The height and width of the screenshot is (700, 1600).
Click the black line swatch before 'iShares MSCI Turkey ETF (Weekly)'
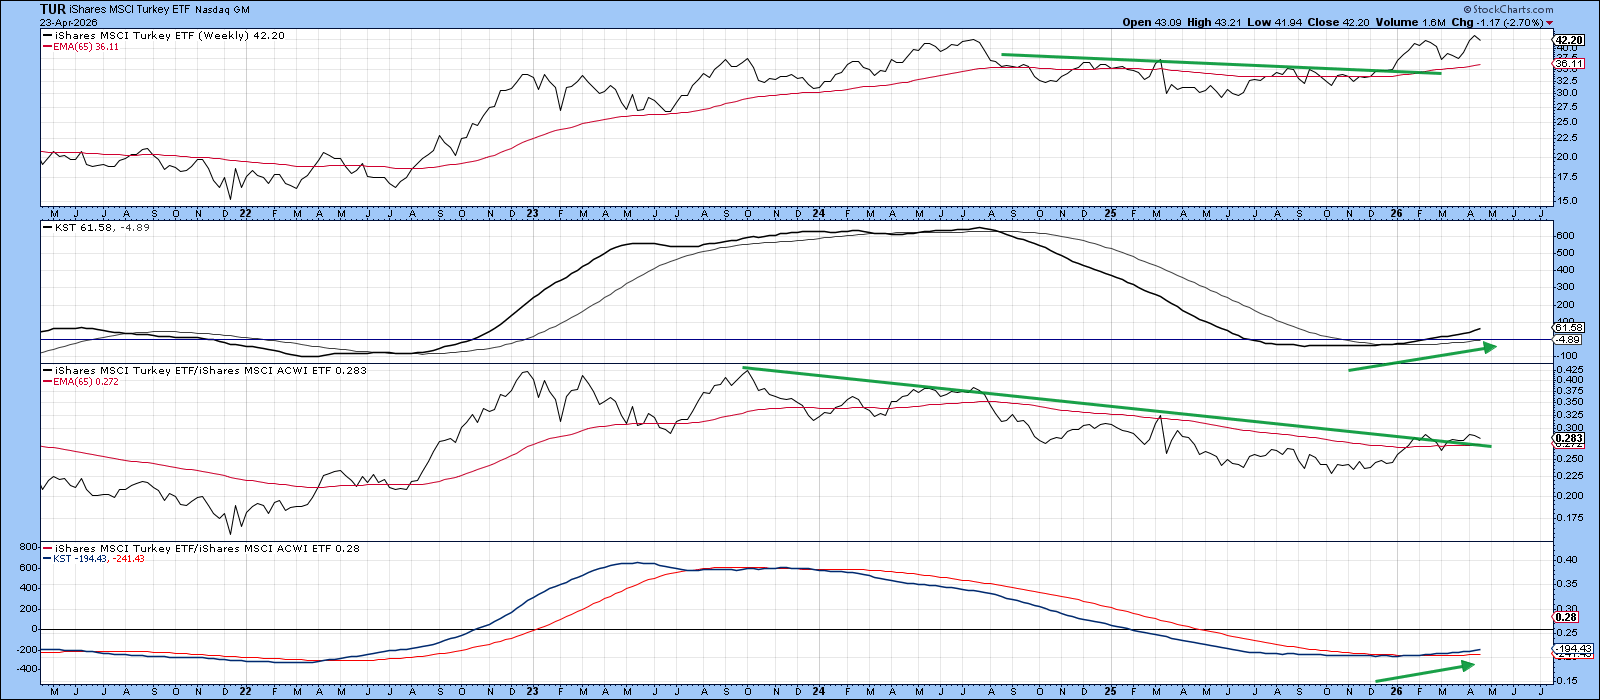coord(48,35)
